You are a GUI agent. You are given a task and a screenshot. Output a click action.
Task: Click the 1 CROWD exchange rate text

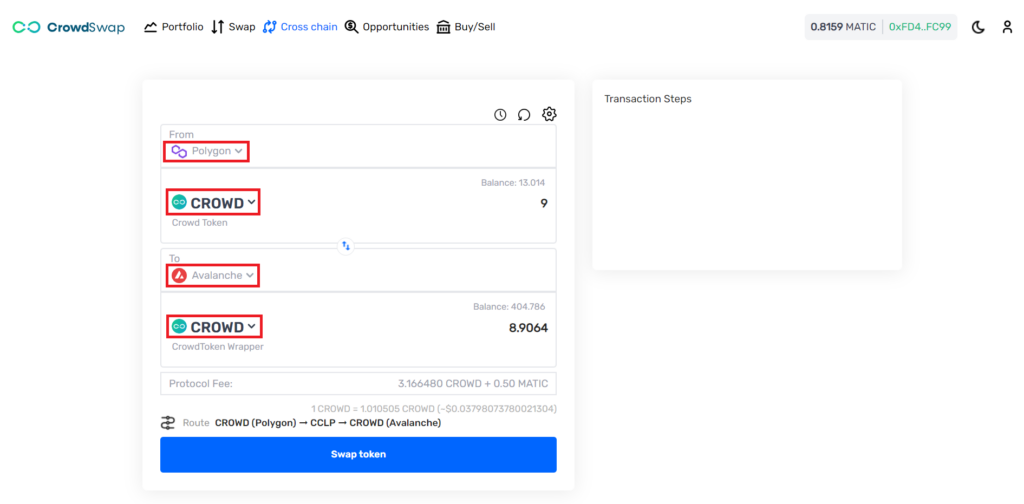(x=434, y=409)
